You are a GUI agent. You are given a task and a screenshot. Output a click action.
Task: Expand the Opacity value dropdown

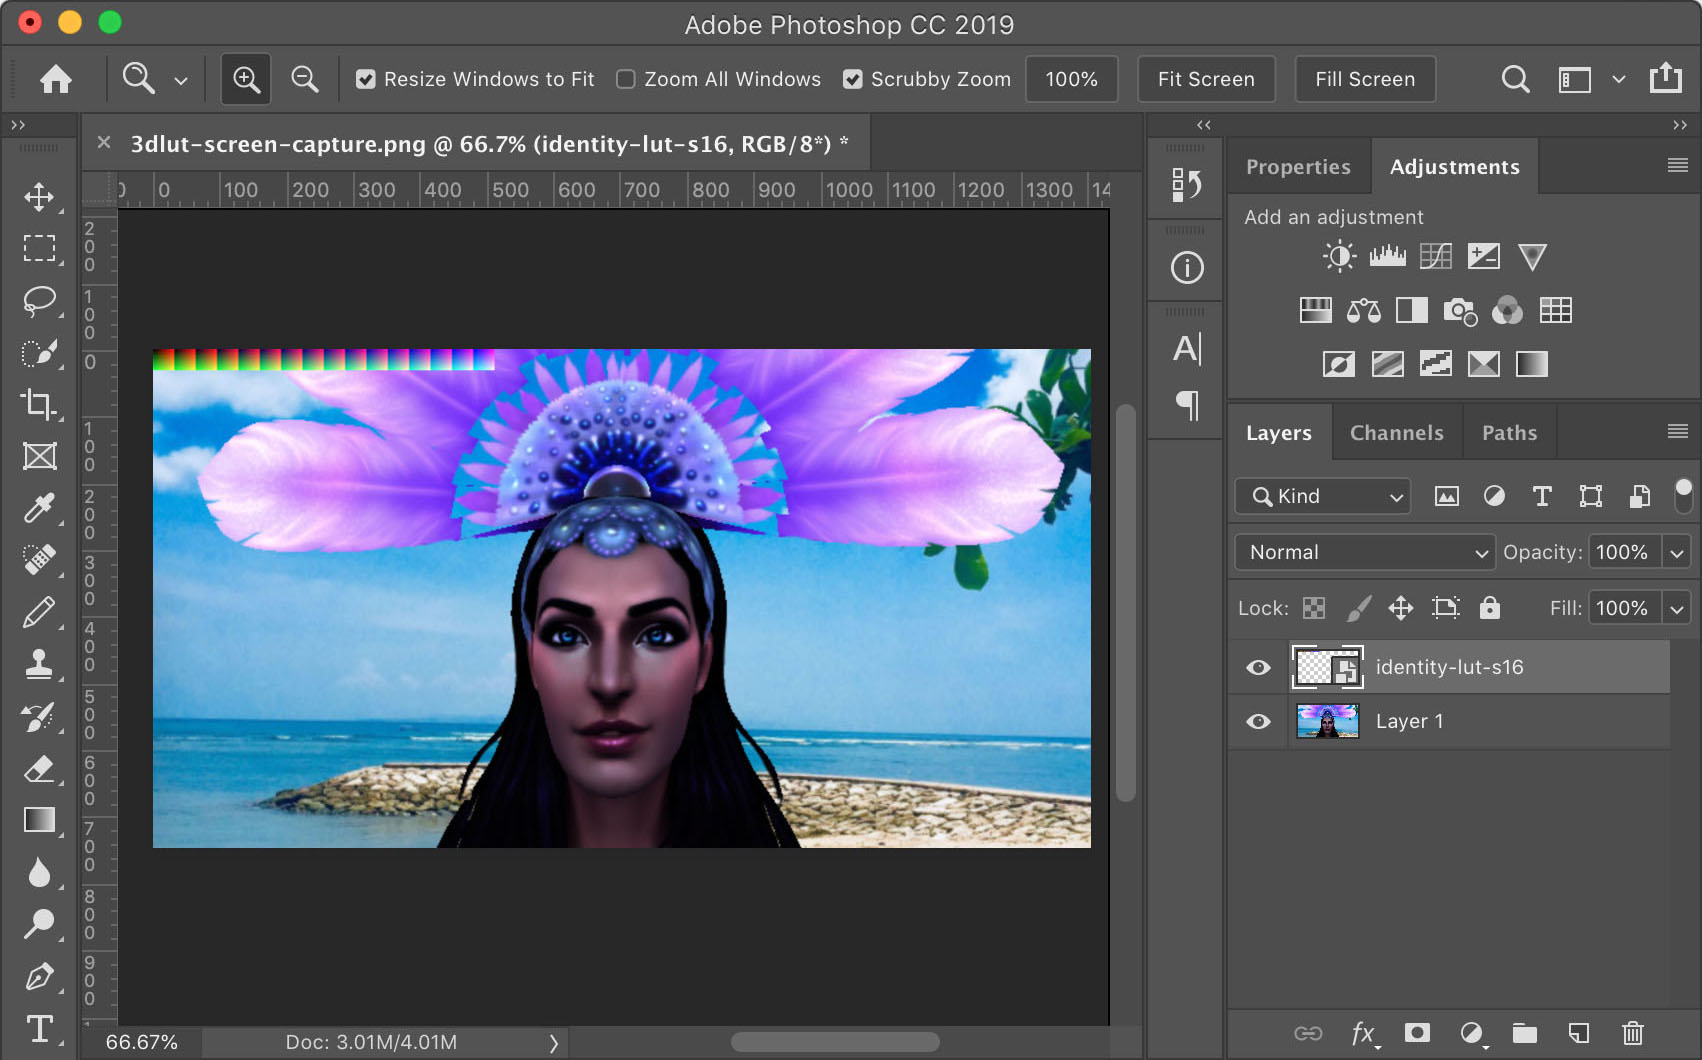click(x=1677, y=551)
